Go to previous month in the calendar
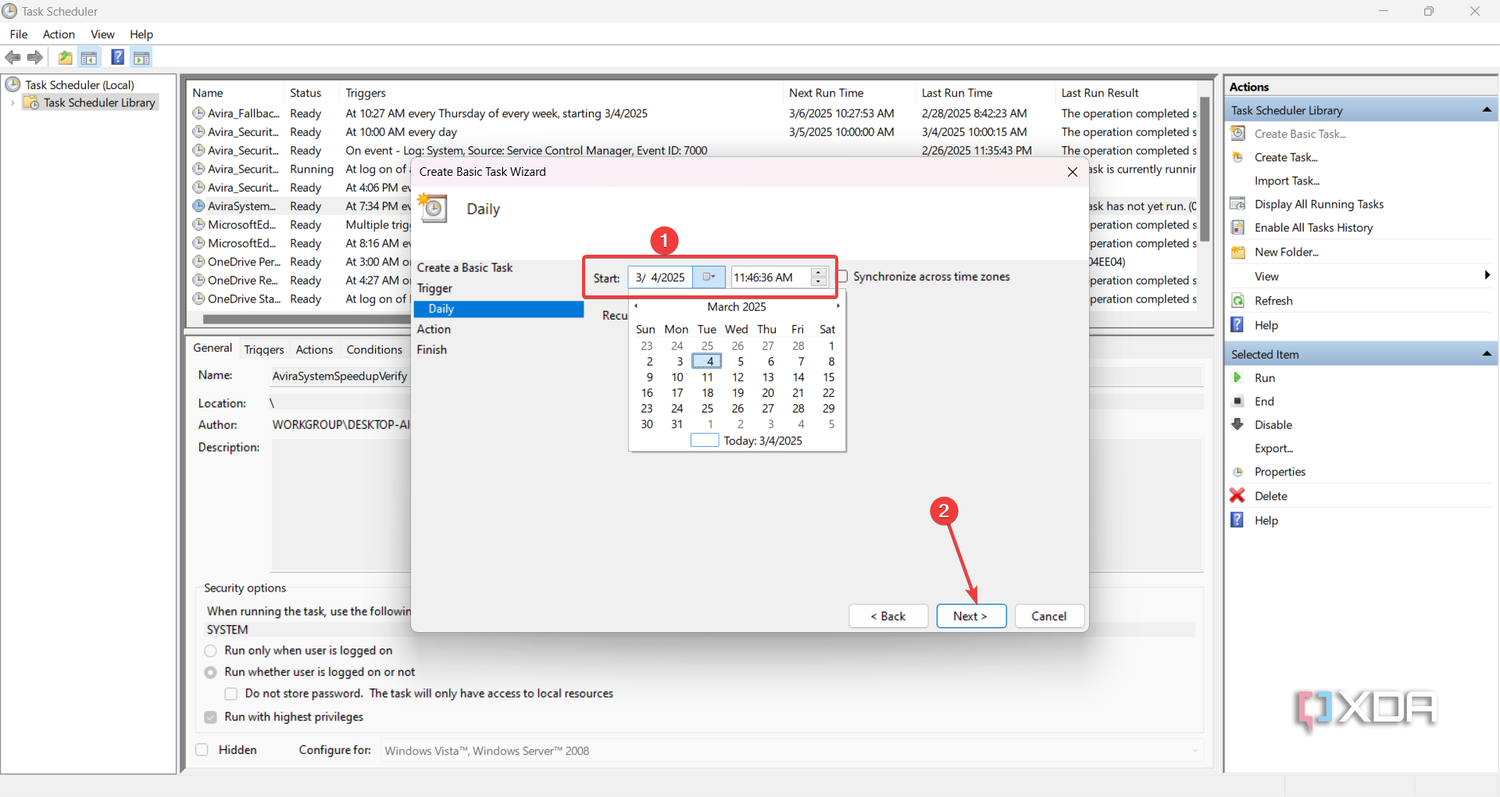 [636, 307]
